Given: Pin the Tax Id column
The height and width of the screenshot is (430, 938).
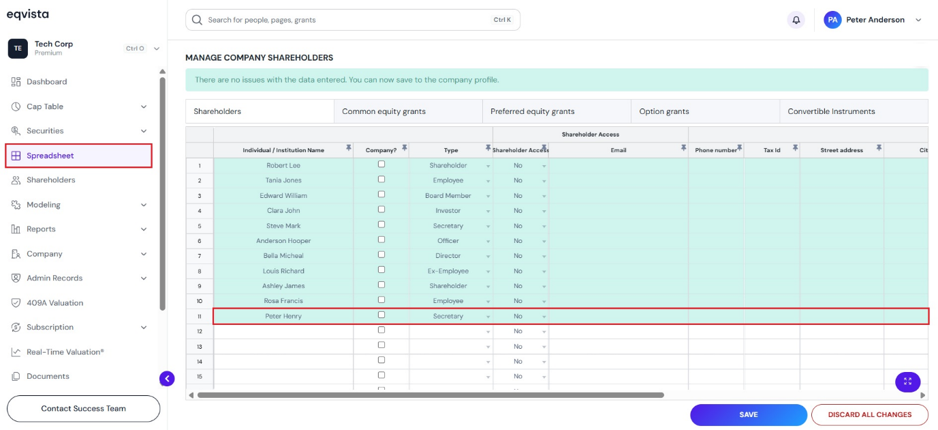Looking at the screenshot, I should coord(795,148).
